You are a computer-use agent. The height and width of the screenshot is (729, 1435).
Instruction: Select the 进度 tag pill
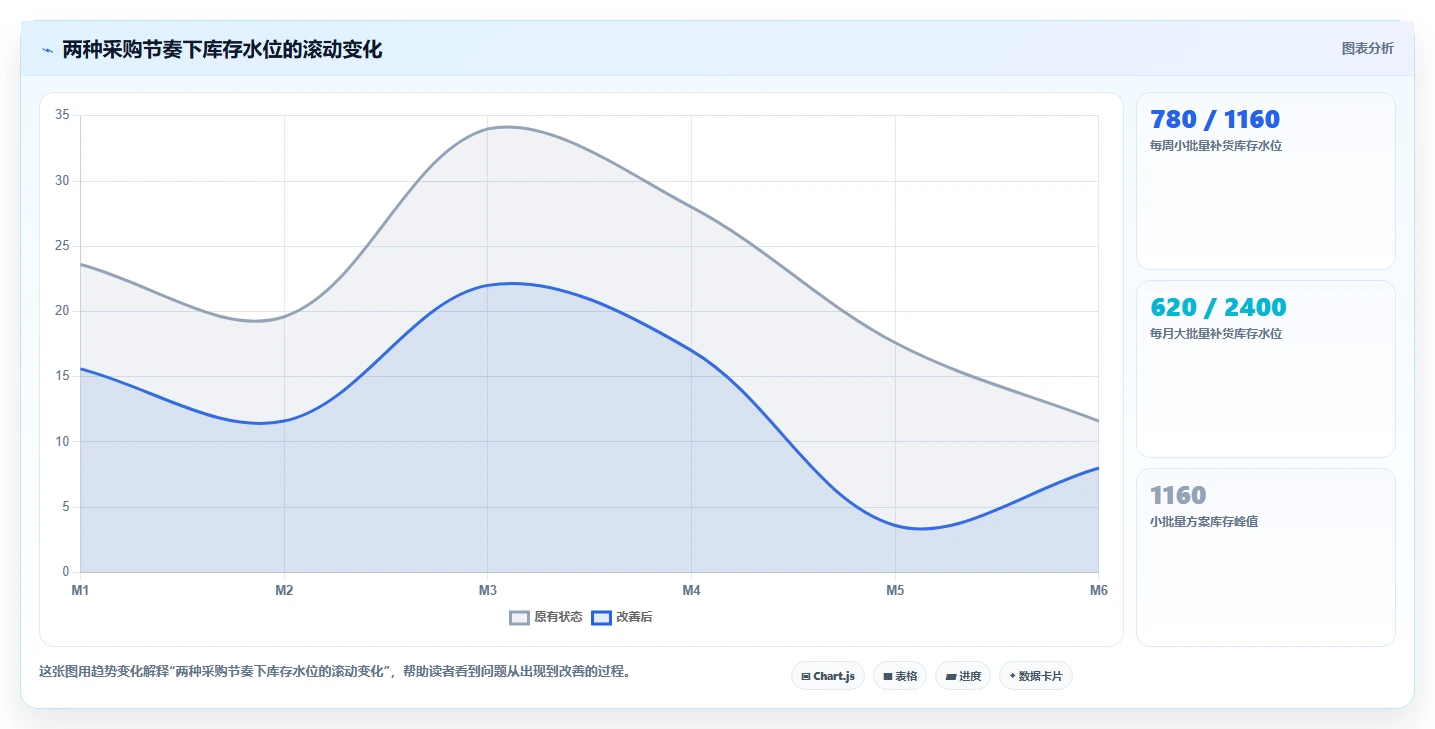point(963,676)
